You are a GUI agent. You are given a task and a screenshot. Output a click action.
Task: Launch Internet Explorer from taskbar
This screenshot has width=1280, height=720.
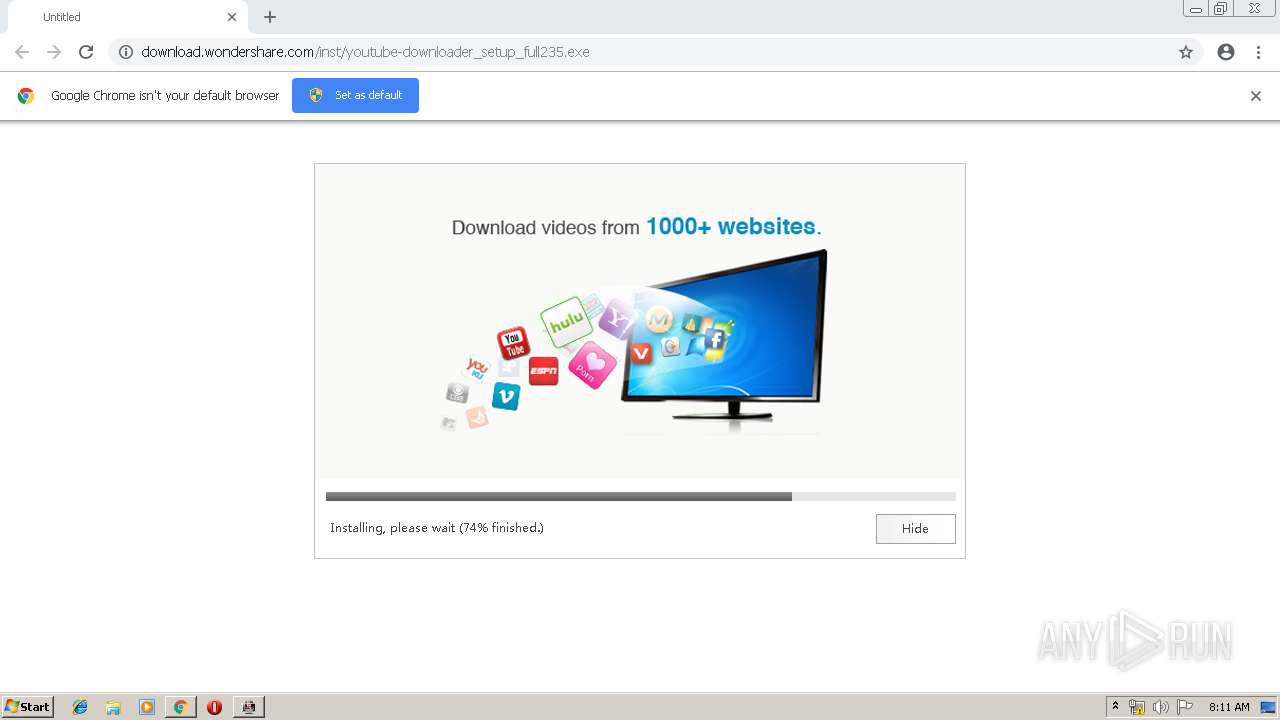click(80, 707)
